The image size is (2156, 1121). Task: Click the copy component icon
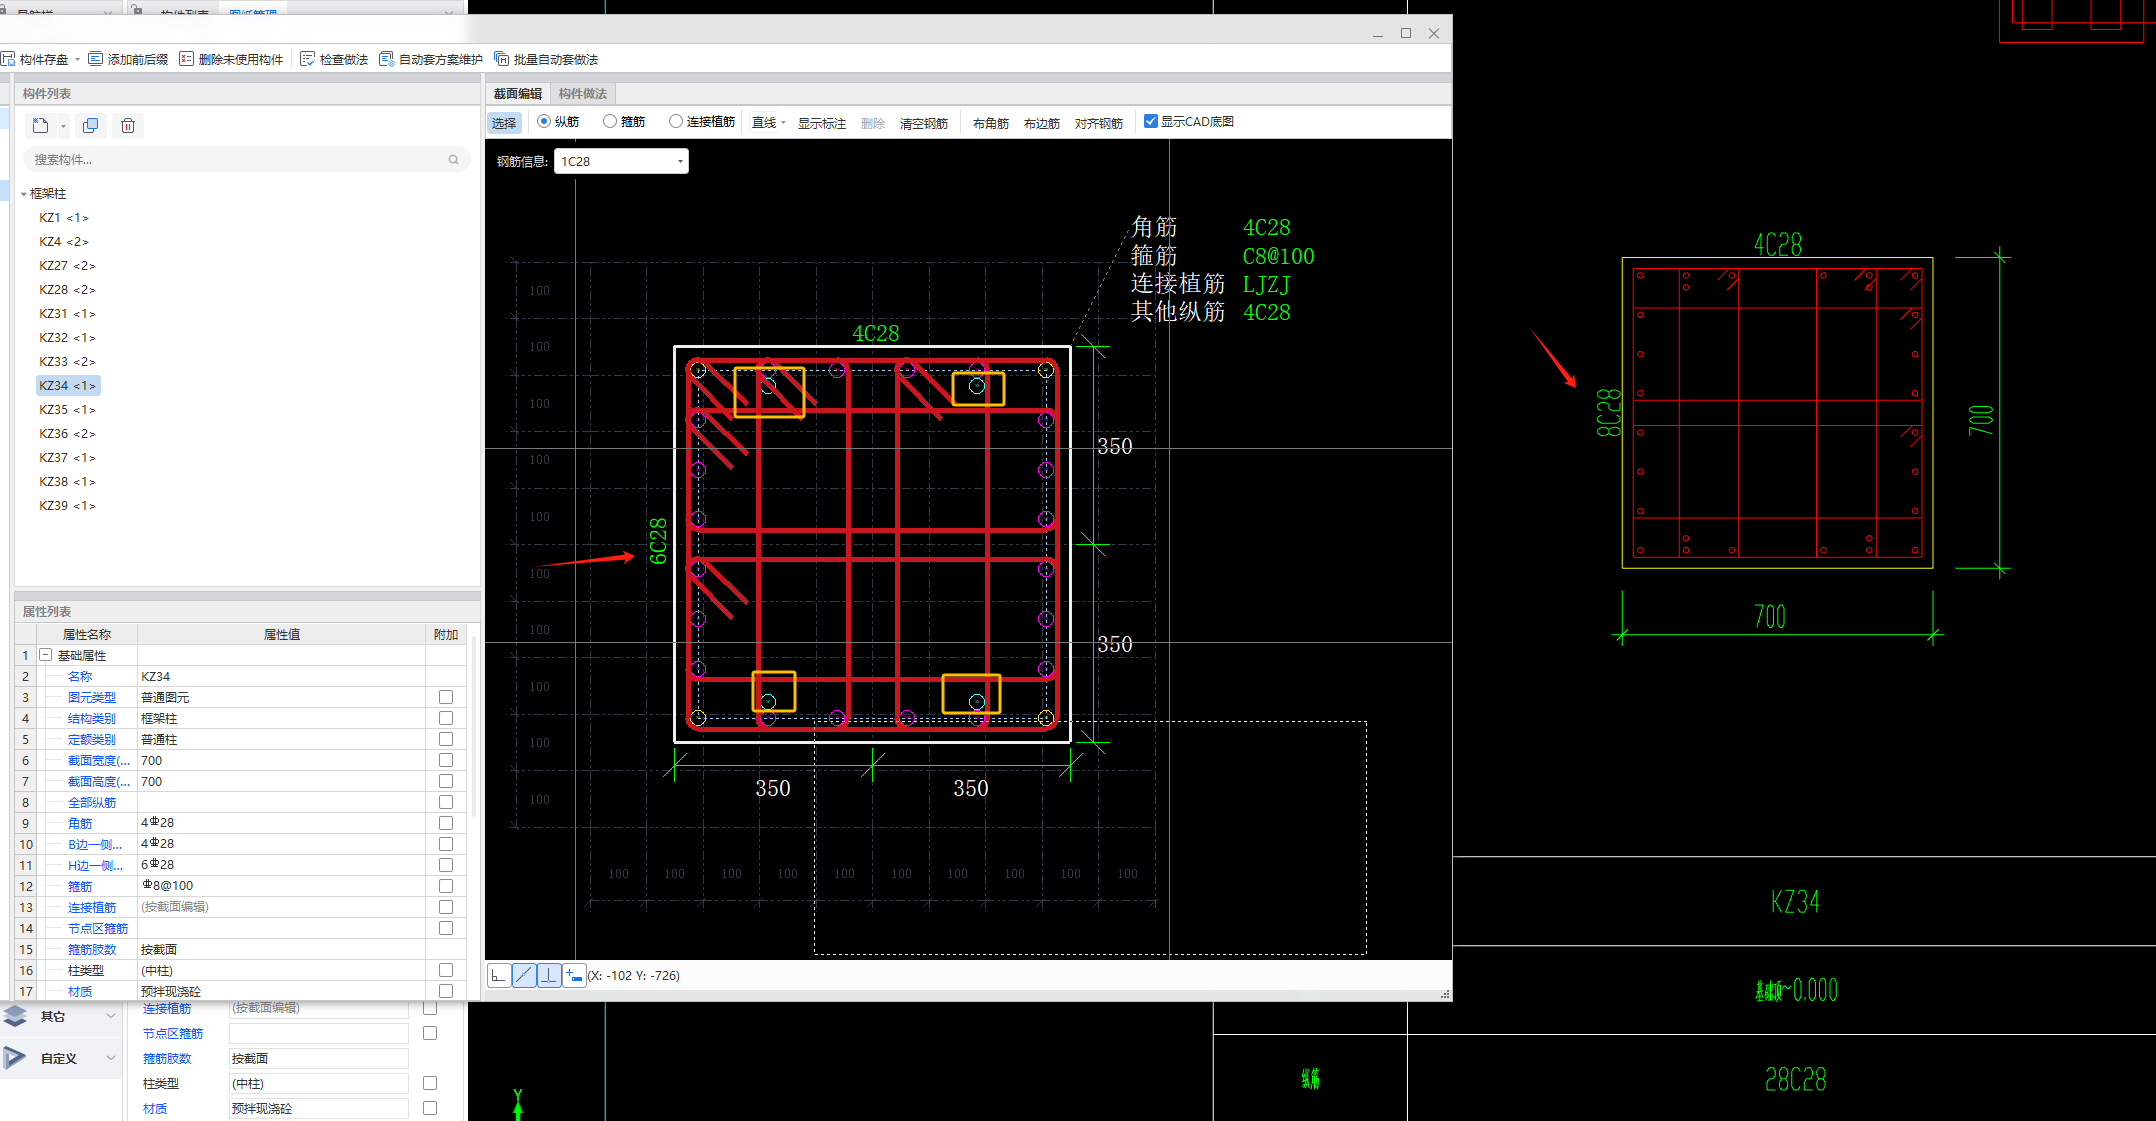(x=91, y=125)
